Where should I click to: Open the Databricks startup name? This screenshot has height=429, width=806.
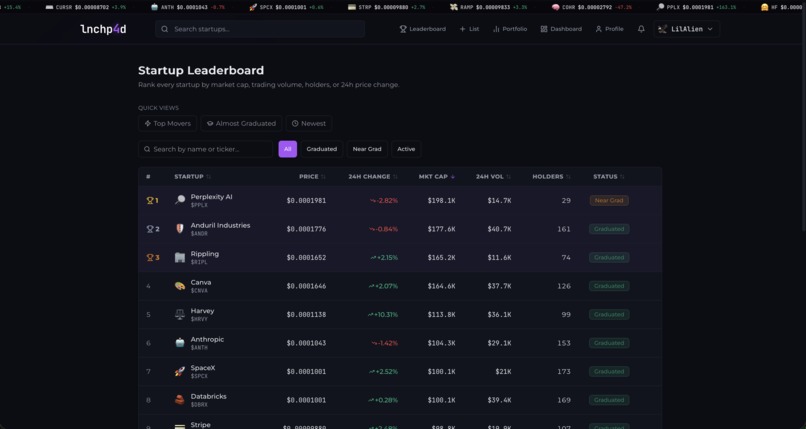(209, 396)
